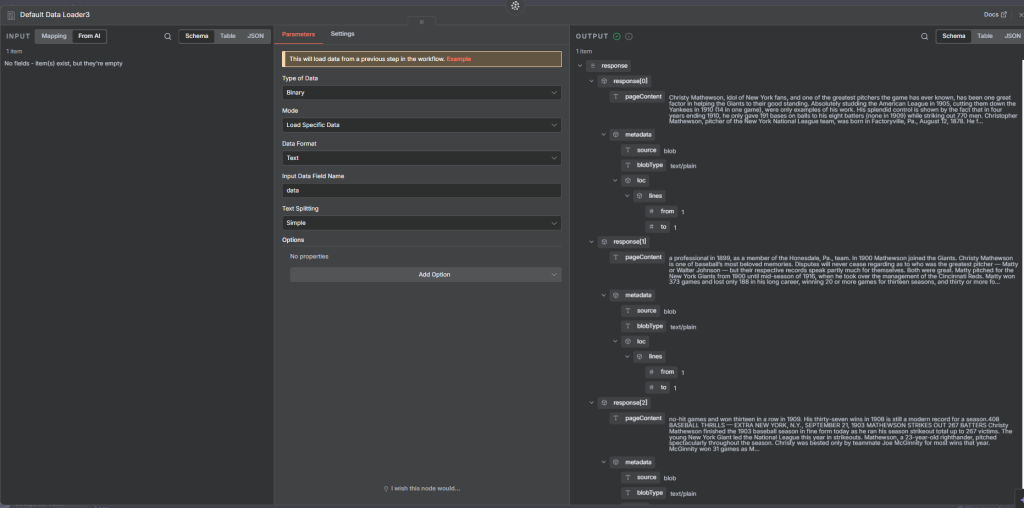Select the Parameters tab

[x=299, y=34]
